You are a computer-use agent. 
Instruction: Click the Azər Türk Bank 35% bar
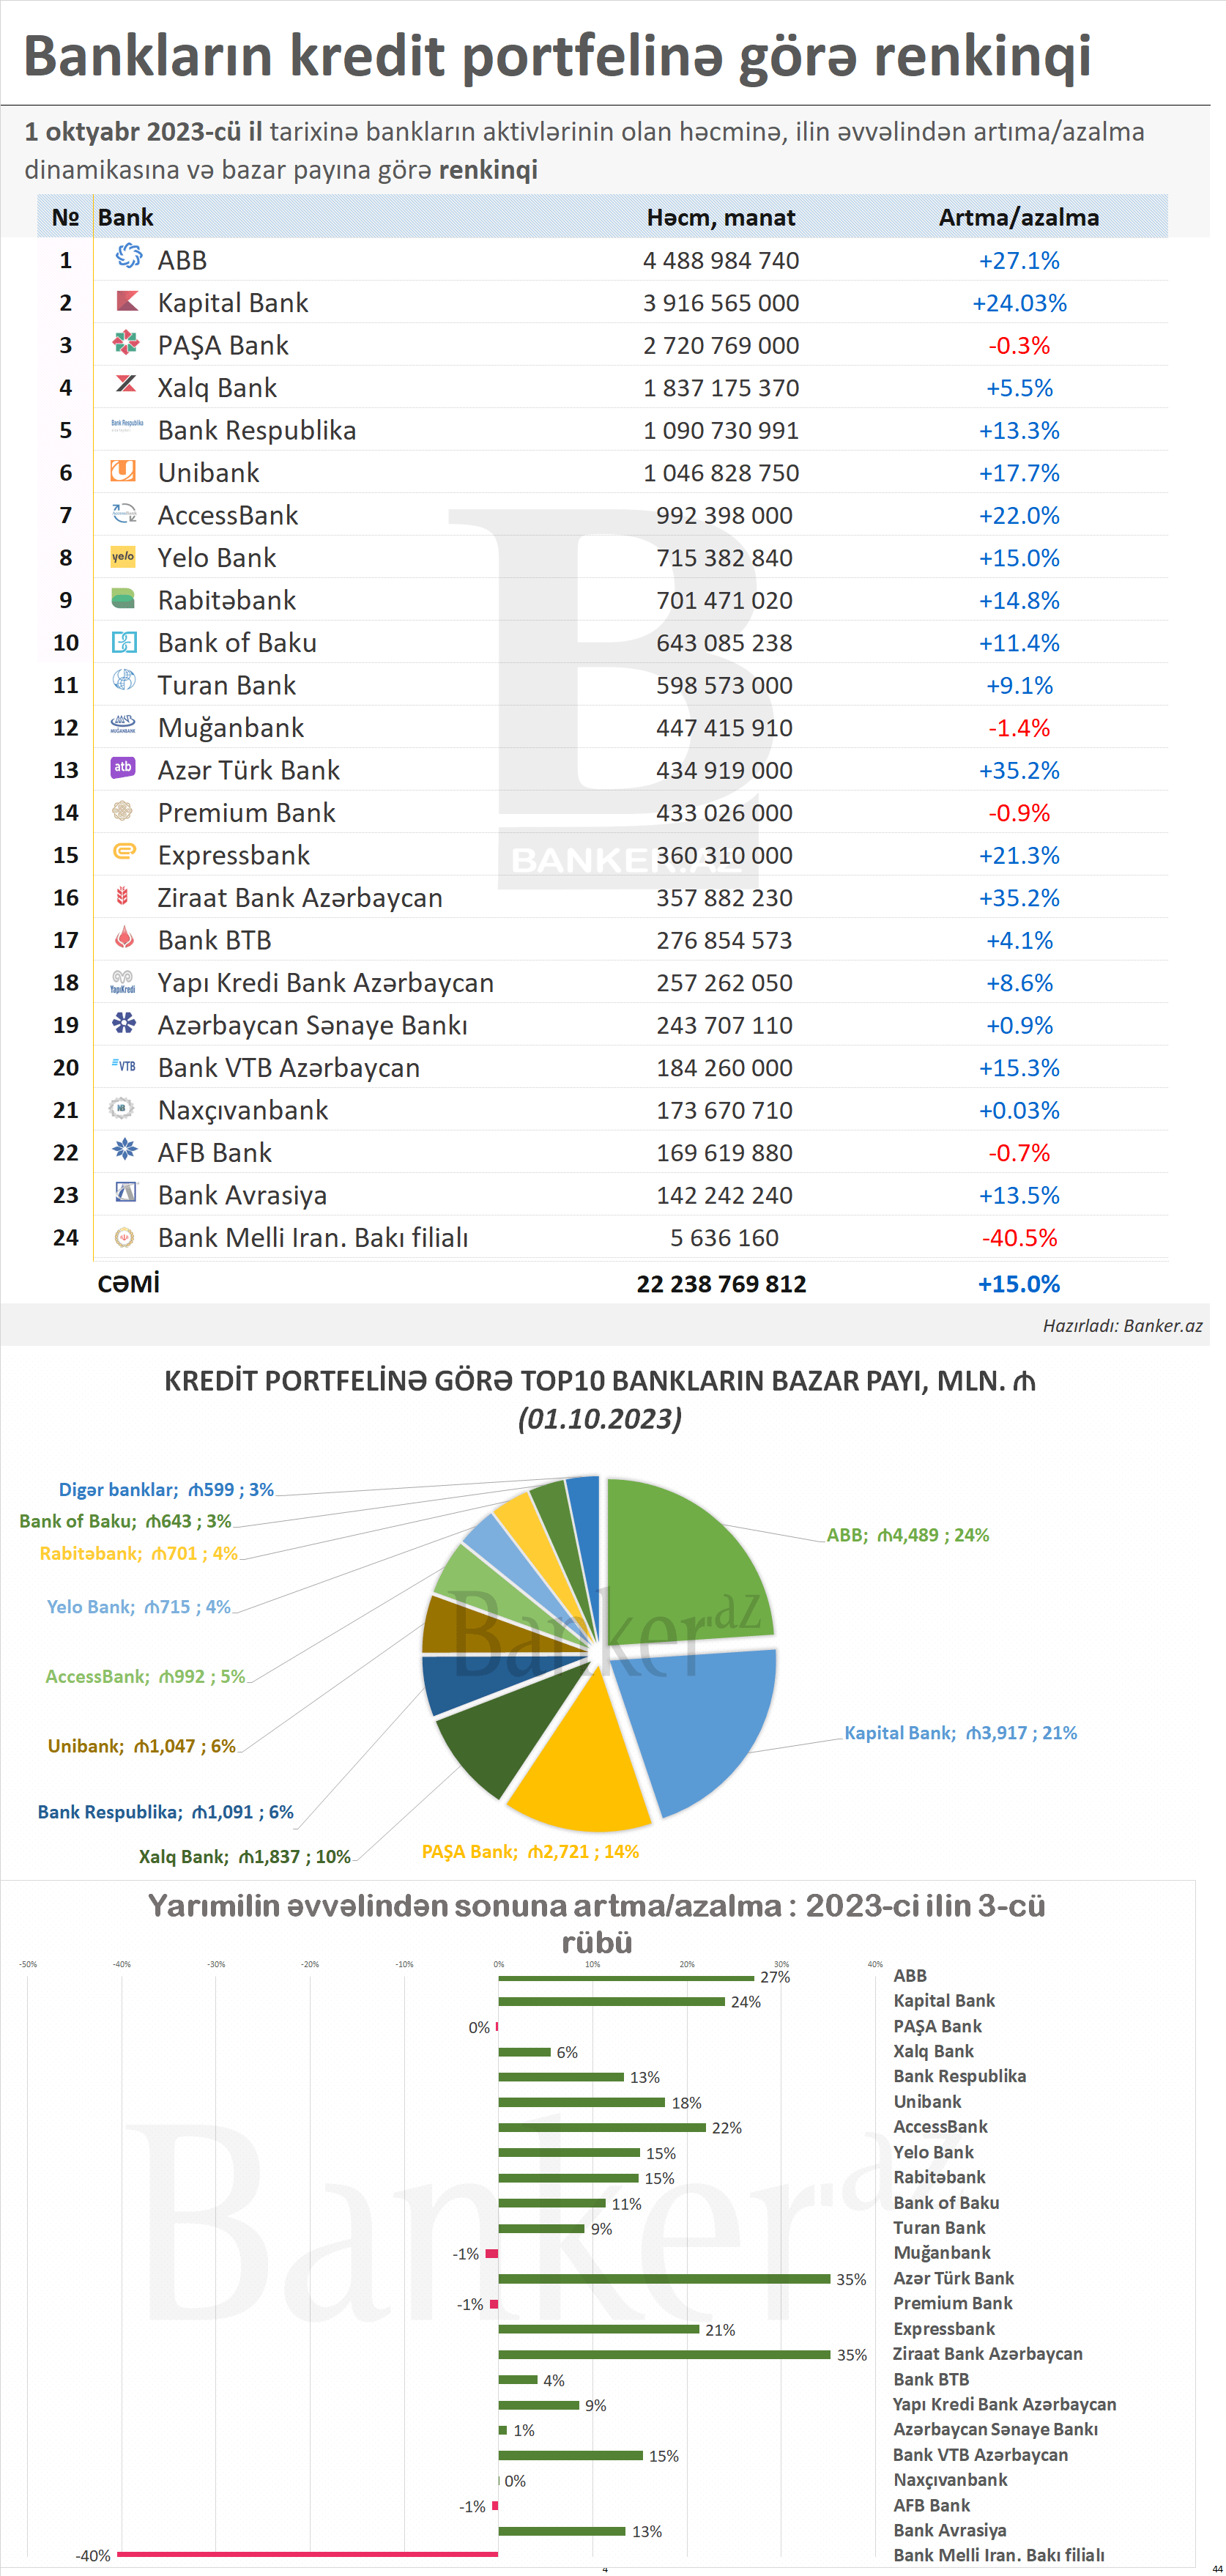(x=664, y=2279)
